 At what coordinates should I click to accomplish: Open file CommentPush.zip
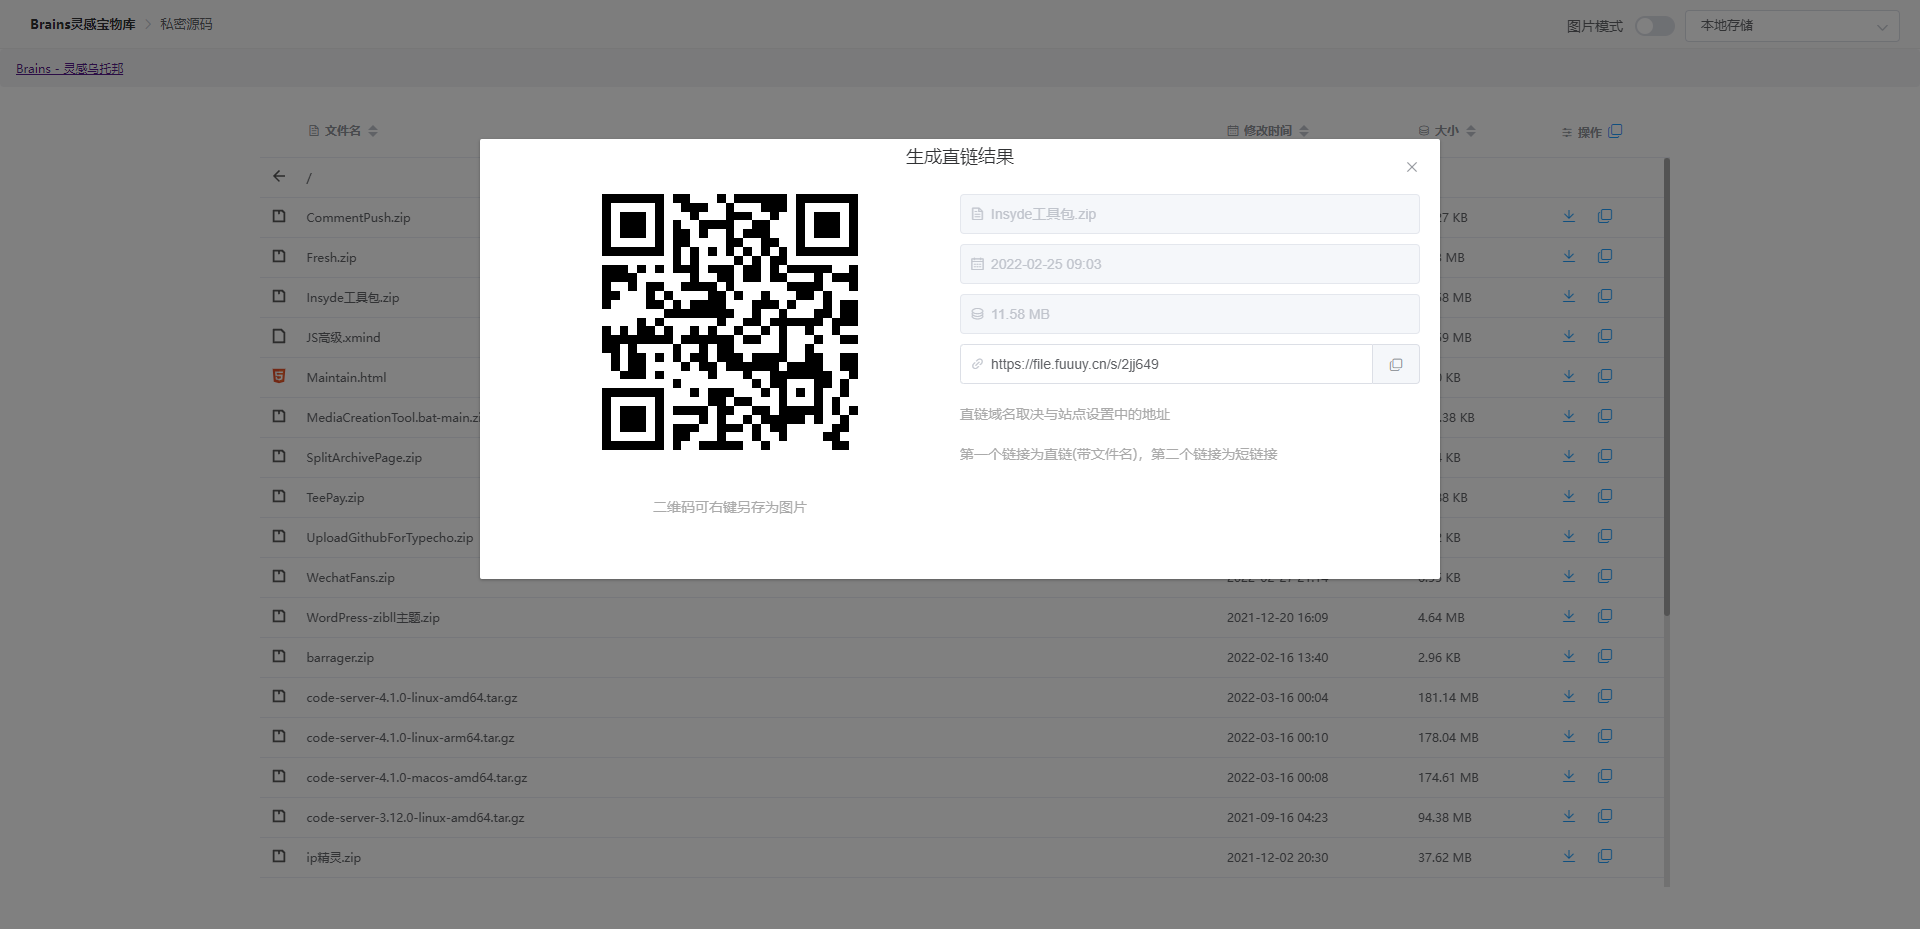coord(358,218)
